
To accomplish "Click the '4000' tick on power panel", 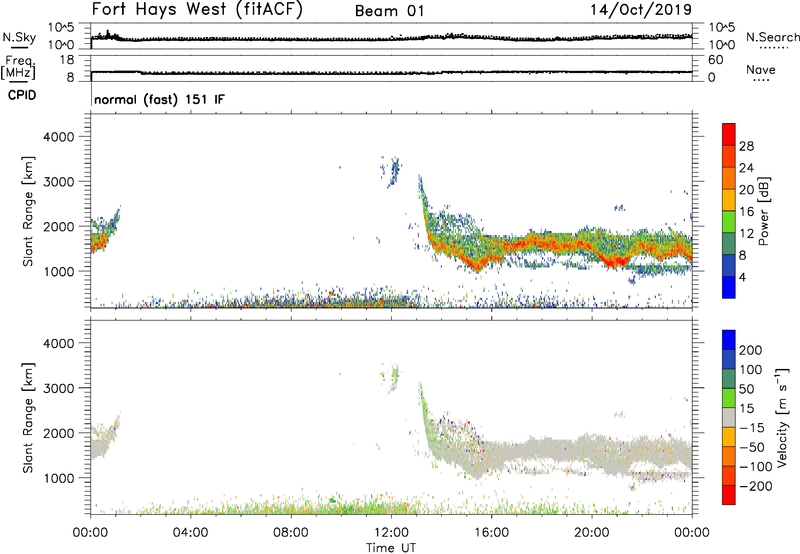I will tap(58, 137).
